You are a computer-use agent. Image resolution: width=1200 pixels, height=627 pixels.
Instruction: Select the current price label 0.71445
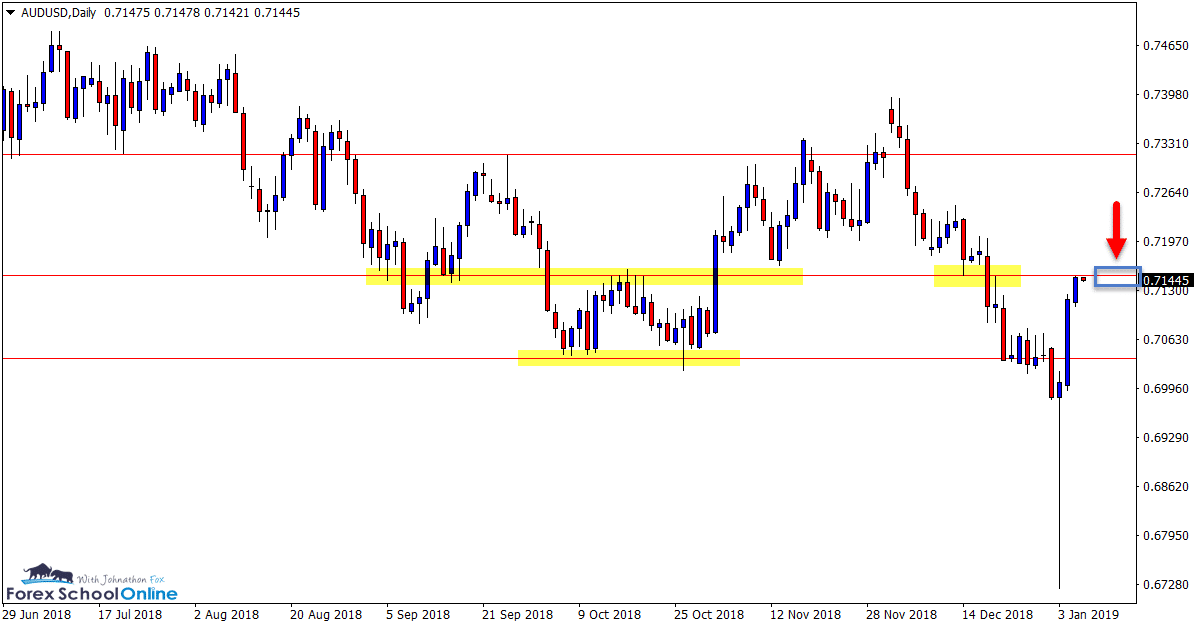(x=1166, y=281)
